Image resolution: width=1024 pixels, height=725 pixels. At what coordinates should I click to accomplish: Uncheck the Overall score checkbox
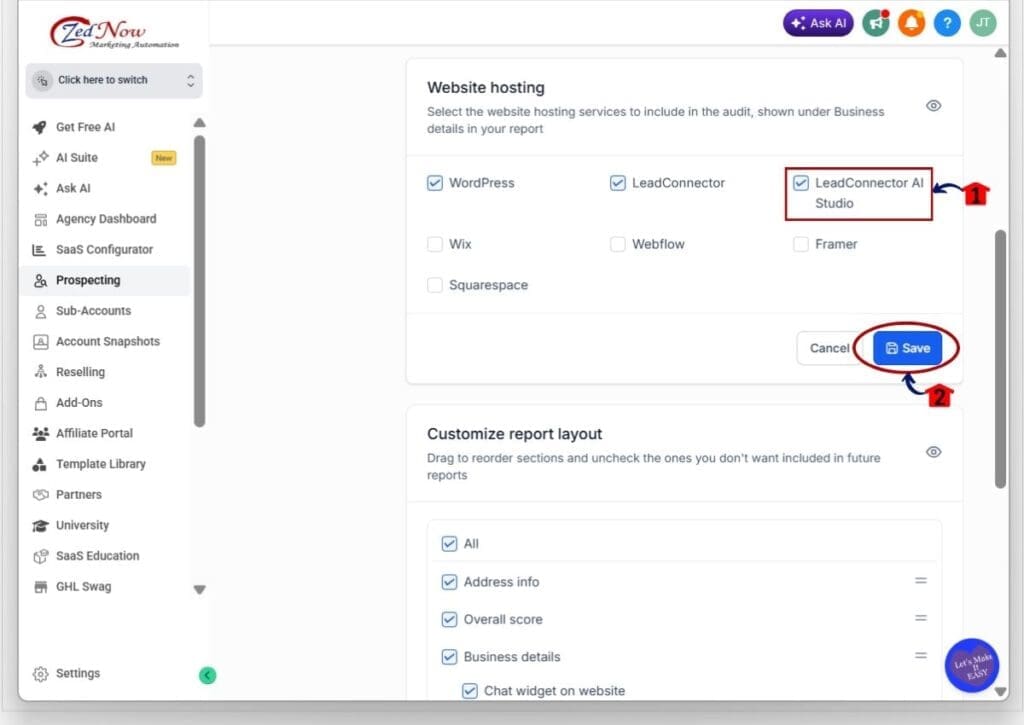449,620
